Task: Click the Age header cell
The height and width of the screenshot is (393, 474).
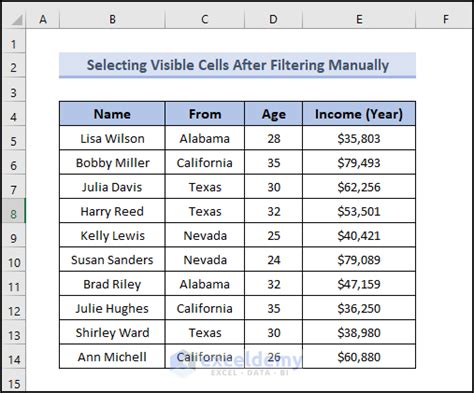Action: point(273,114)
